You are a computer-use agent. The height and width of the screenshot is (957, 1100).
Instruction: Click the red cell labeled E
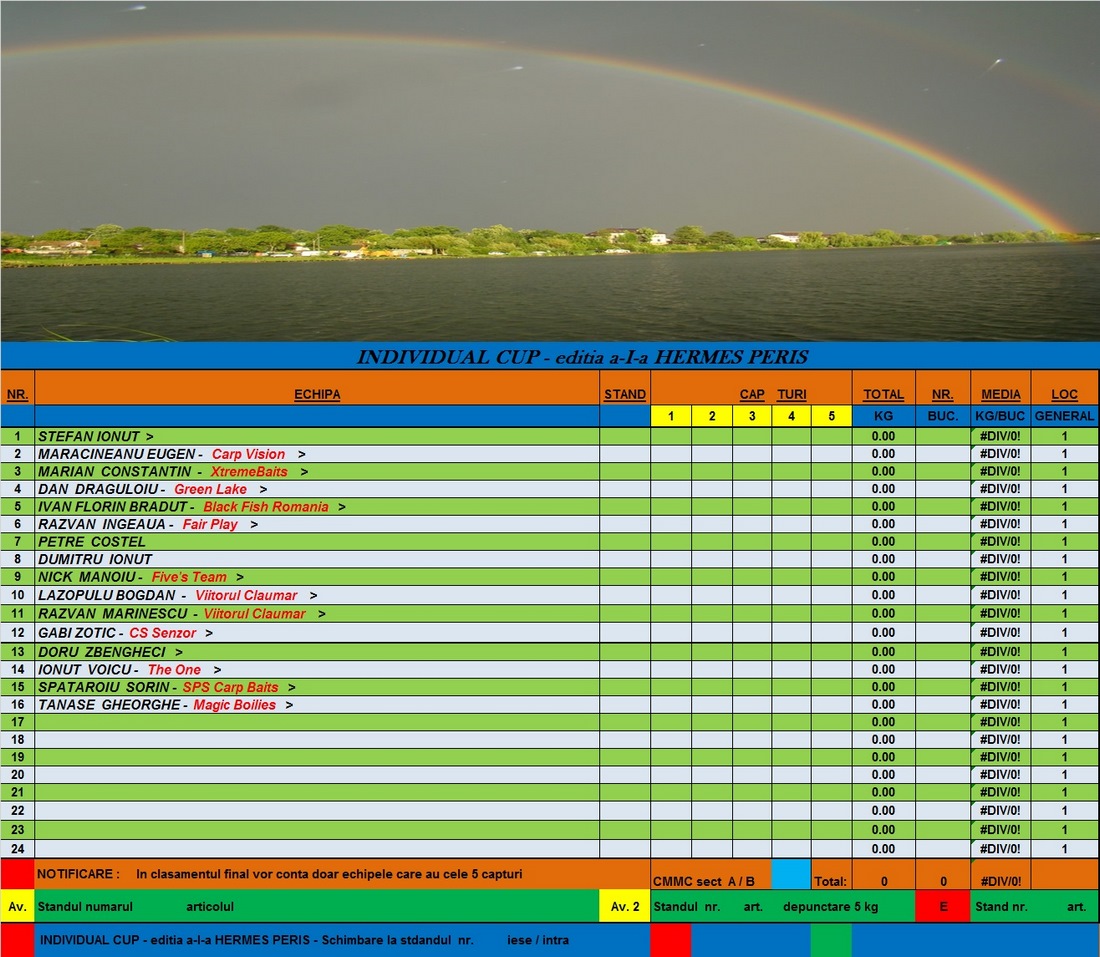pos(943,906)
